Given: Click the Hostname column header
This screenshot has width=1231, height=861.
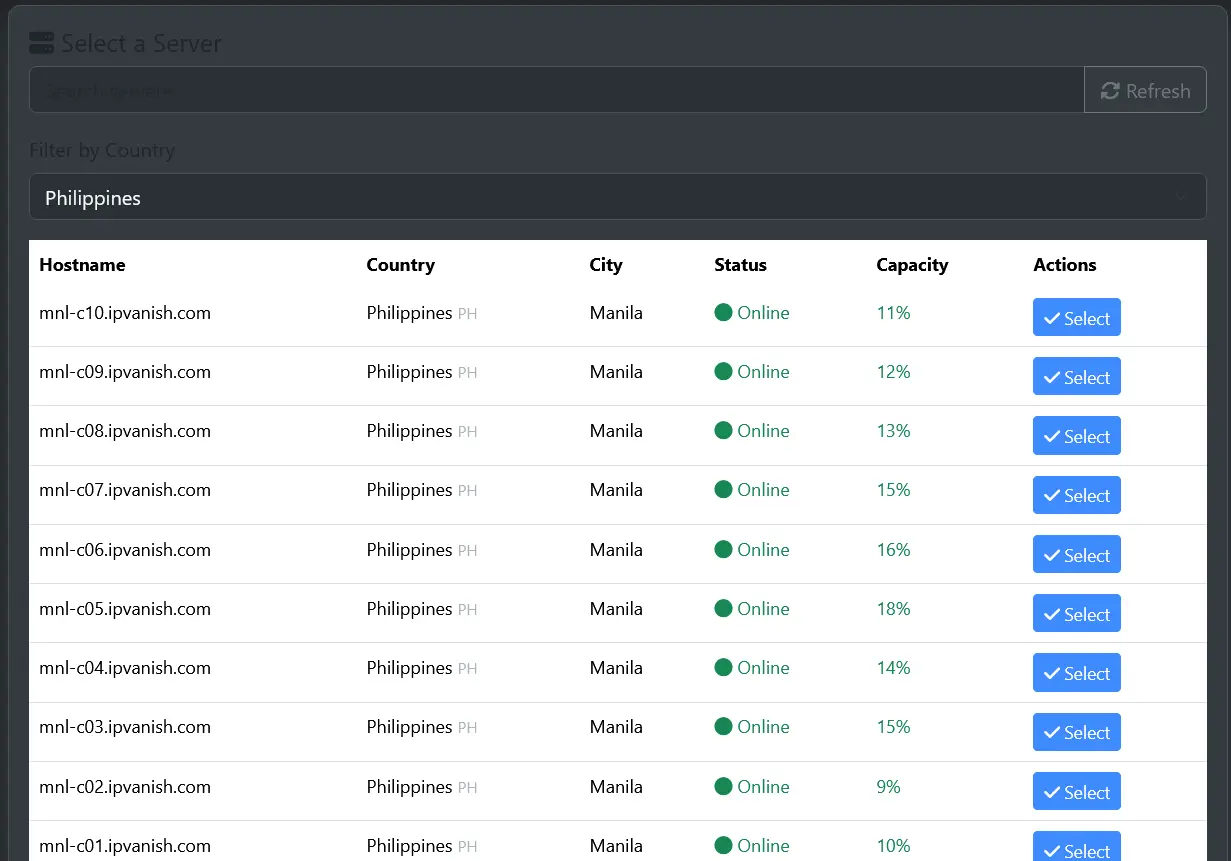Looking at the screenshot, I should pos(82,265).
